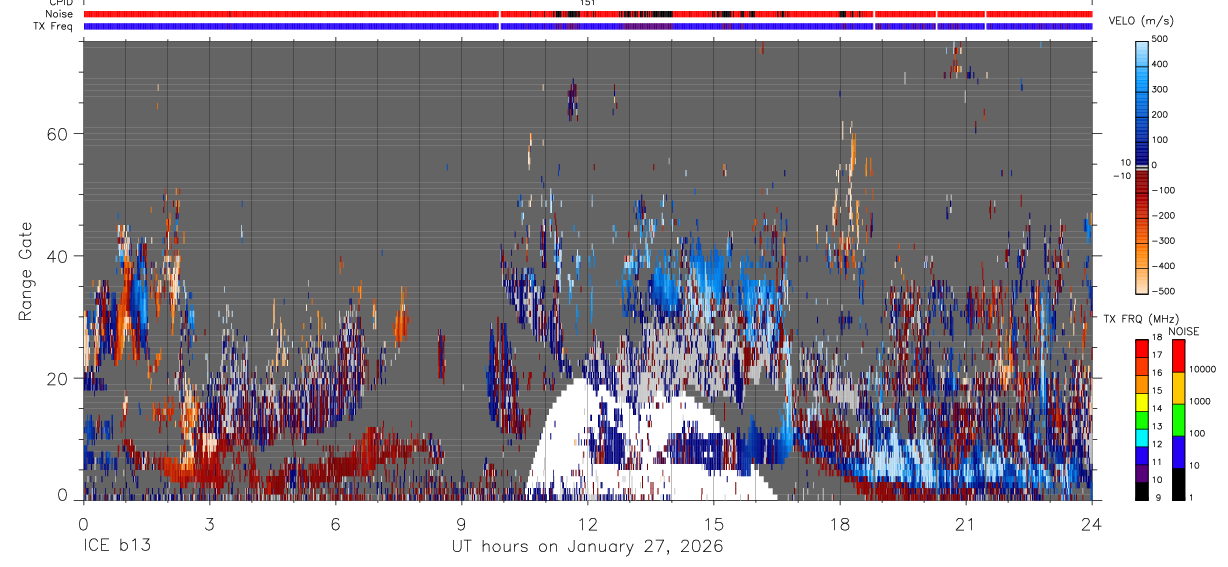
Task: Click the TX FRQ scale label '9'
Action: [x=1156, y=499]
